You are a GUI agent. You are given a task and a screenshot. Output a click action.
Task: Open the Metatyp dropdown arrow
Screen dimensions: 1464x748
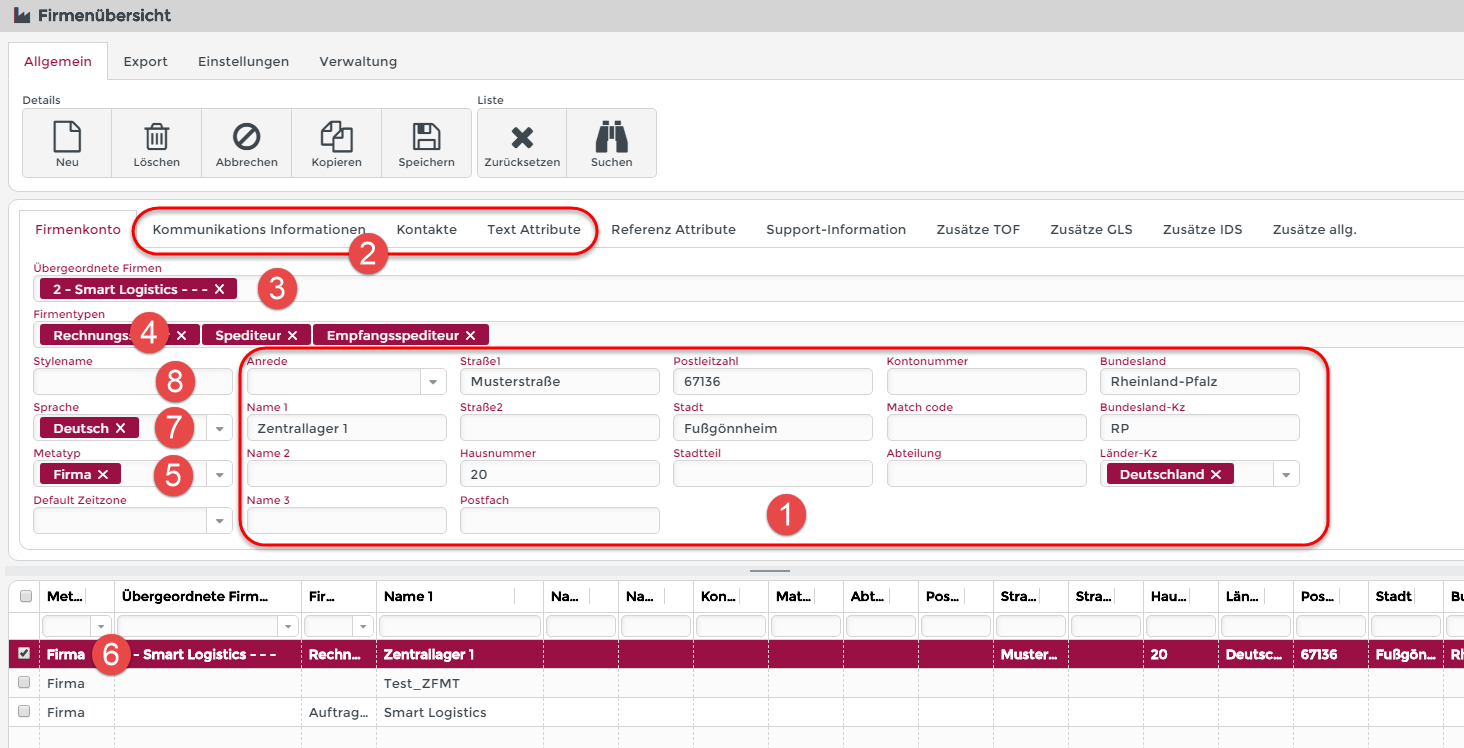coord(219,474)
